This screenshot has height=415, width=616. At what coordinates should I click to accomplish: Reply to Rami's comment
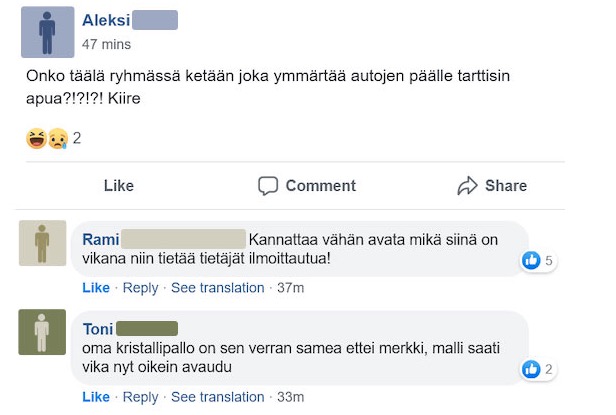[140, 288]
